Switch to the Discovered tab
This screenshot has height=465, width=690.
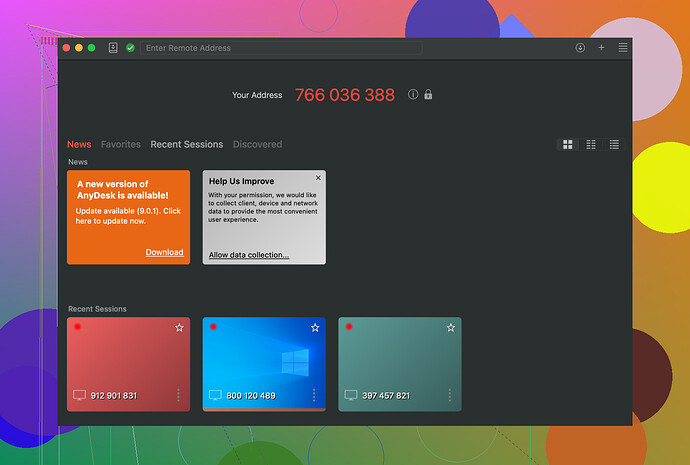click(x=257, y=144)
